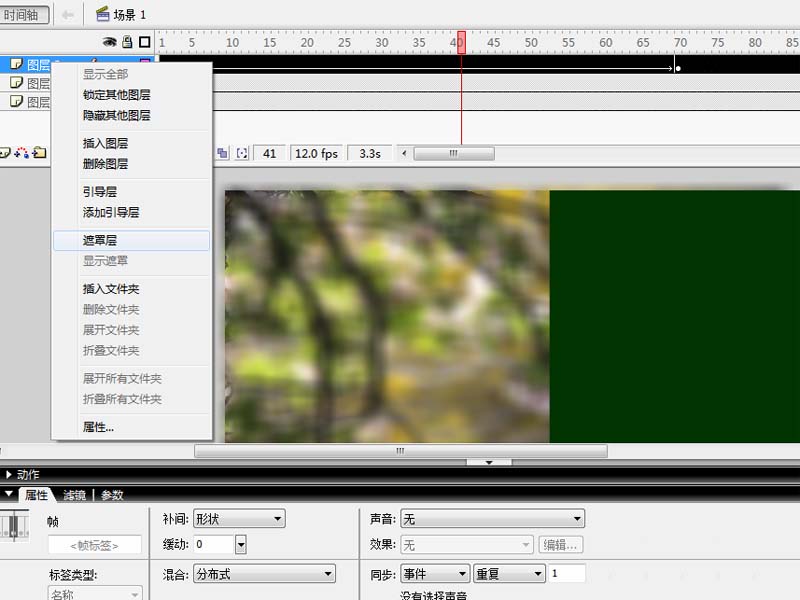Click the 缓动 value field showing 0
Screen dimensions: 800x600
[214, 544]
